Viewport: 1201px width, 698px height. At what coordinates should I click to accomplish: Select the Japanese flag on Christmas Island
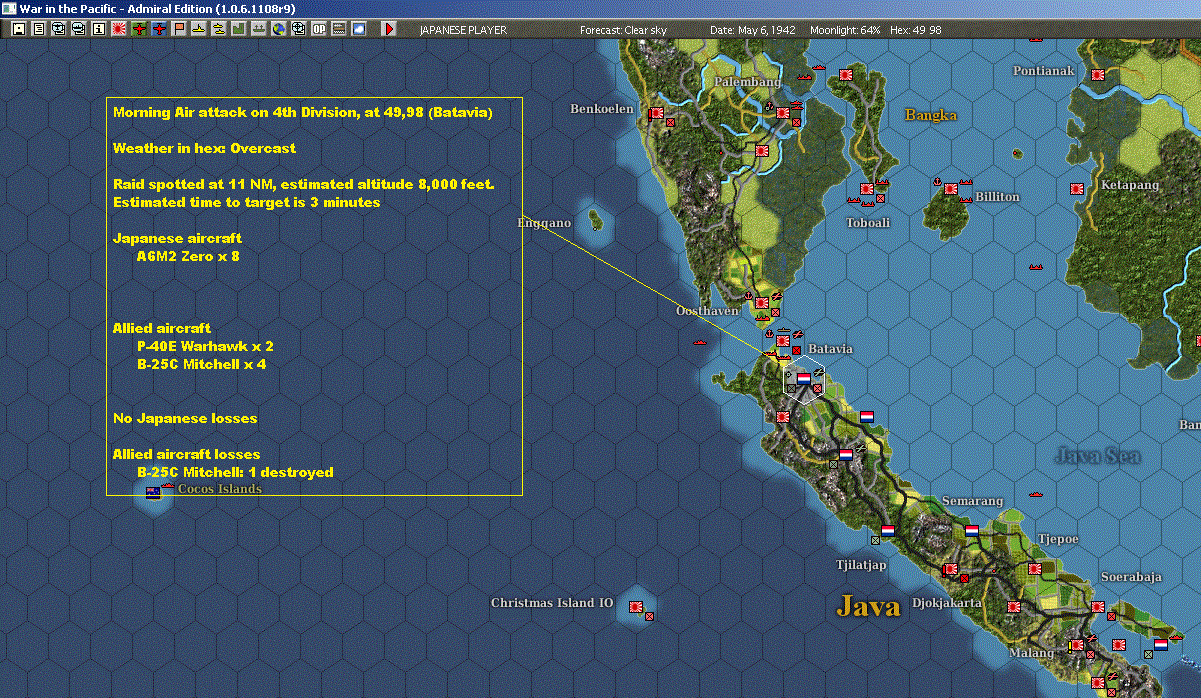(x=635, y=605)
